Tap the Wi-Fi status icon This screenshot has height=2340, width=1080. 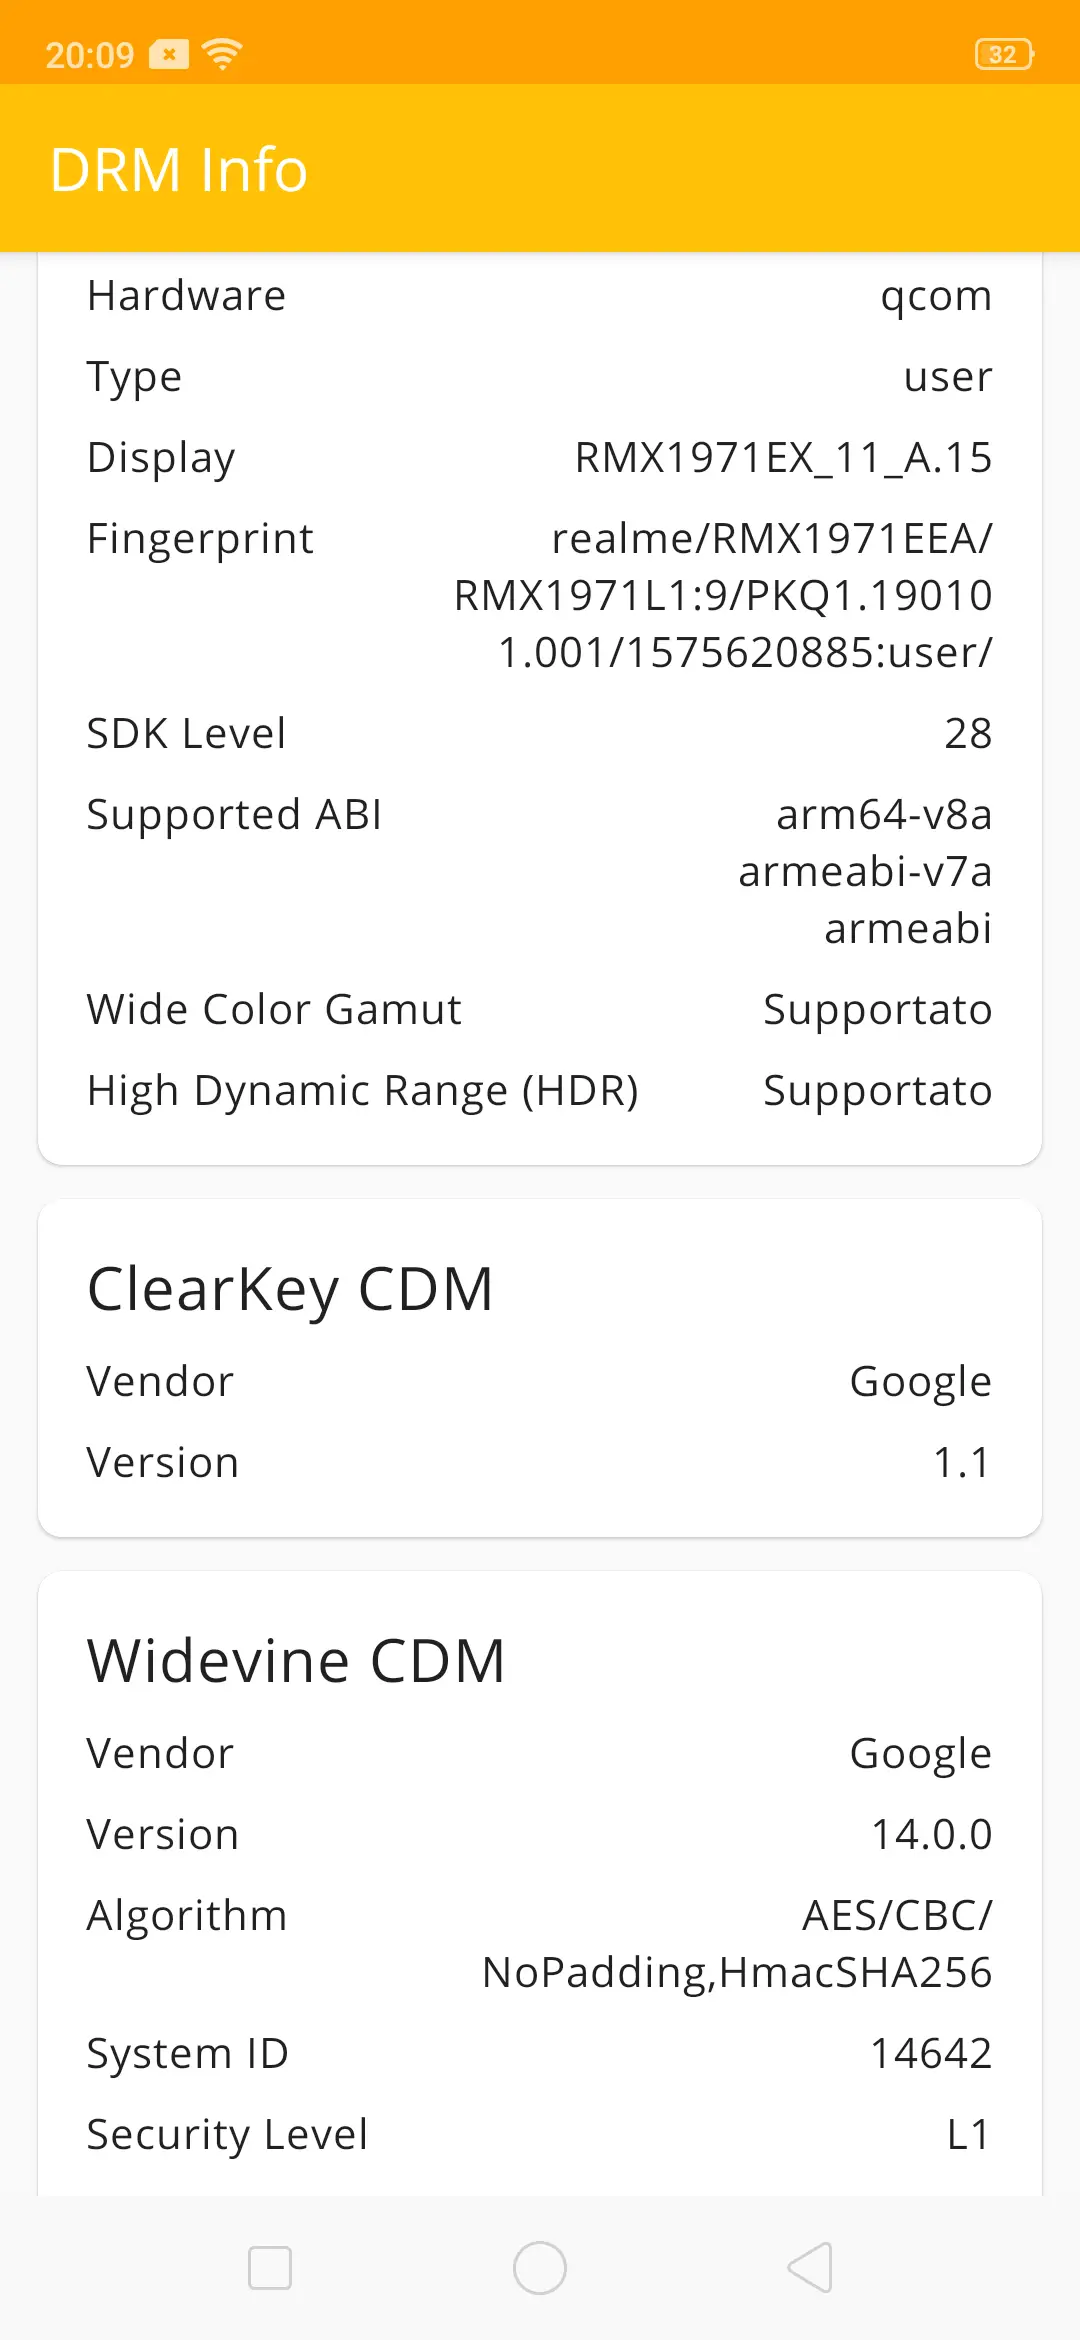pos(222,54)
